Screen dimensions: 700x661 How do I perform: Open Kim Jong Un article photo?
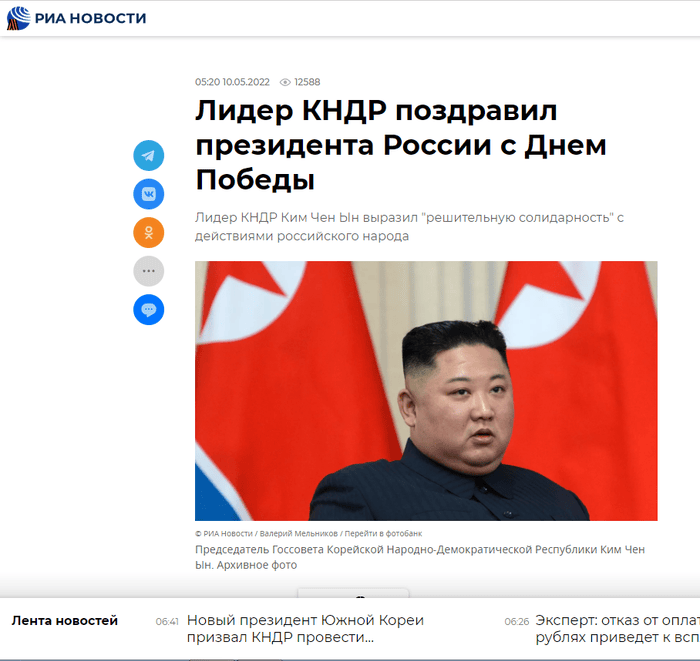[426, 391]
